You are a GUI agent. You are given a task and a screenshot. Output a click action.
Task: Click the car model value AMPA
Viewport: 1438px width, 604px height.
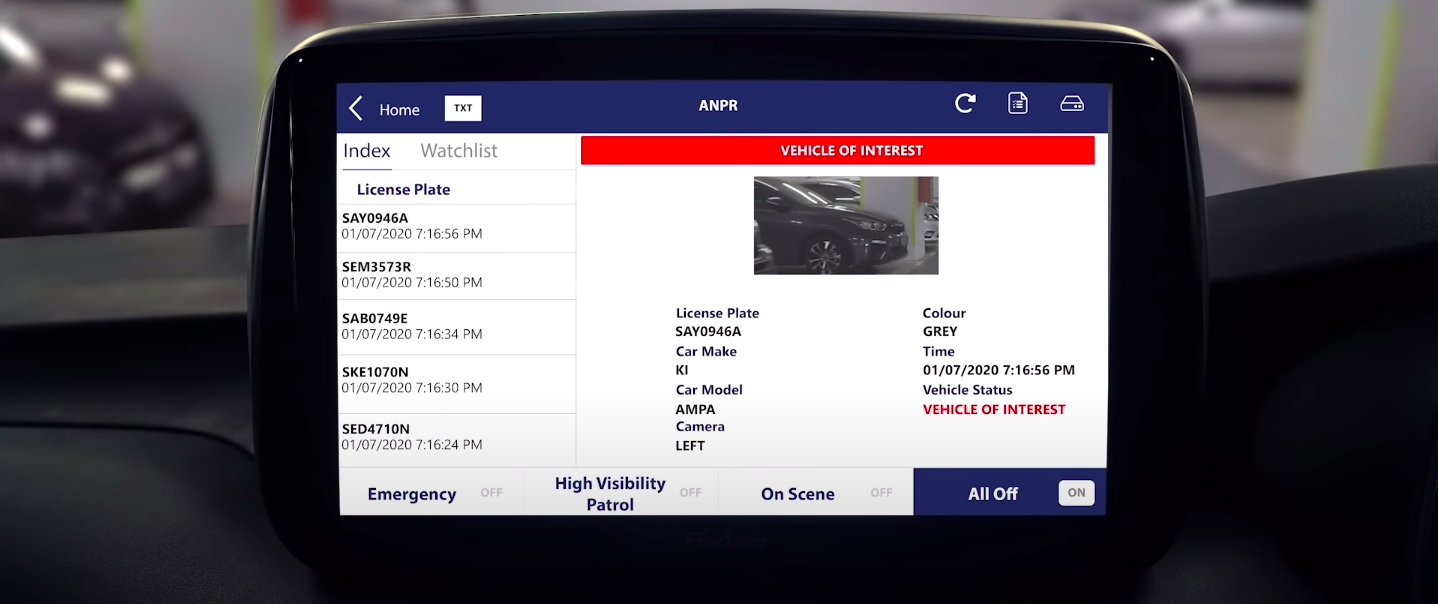point(695,409)
